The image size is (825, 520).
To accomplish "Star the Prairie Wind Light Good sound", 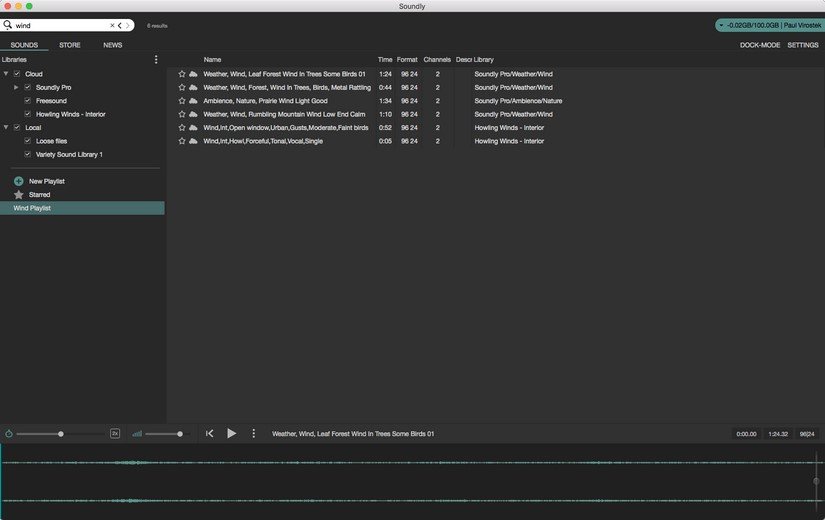I will (x=182, y=101).
